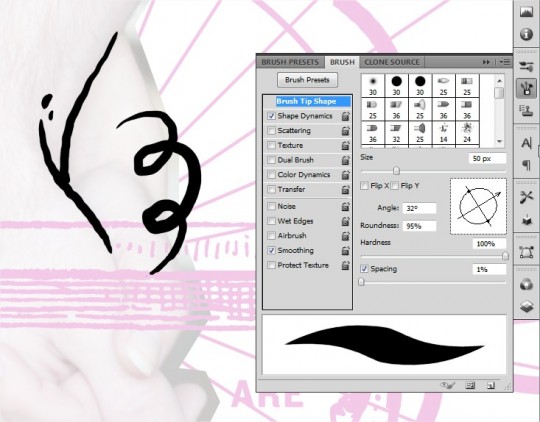540x422 pixels.
Task: Toggle the Brush panel dock icon
Action: pos(526,88)
